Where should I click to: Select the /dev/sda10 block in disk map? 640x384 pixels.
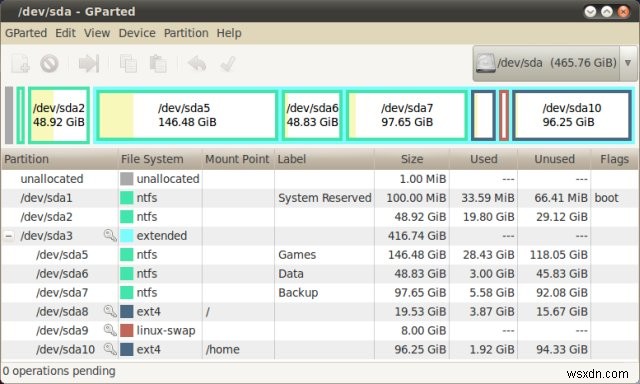pos(572,115)
